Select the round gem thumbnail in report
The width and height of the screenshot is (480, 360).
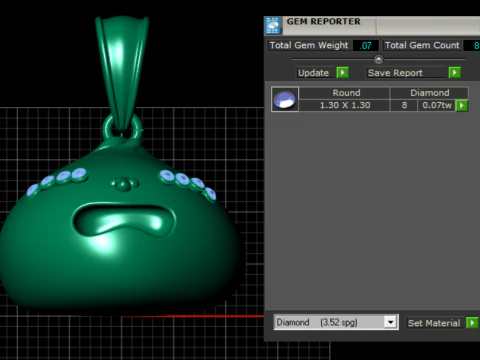(285, 99)
